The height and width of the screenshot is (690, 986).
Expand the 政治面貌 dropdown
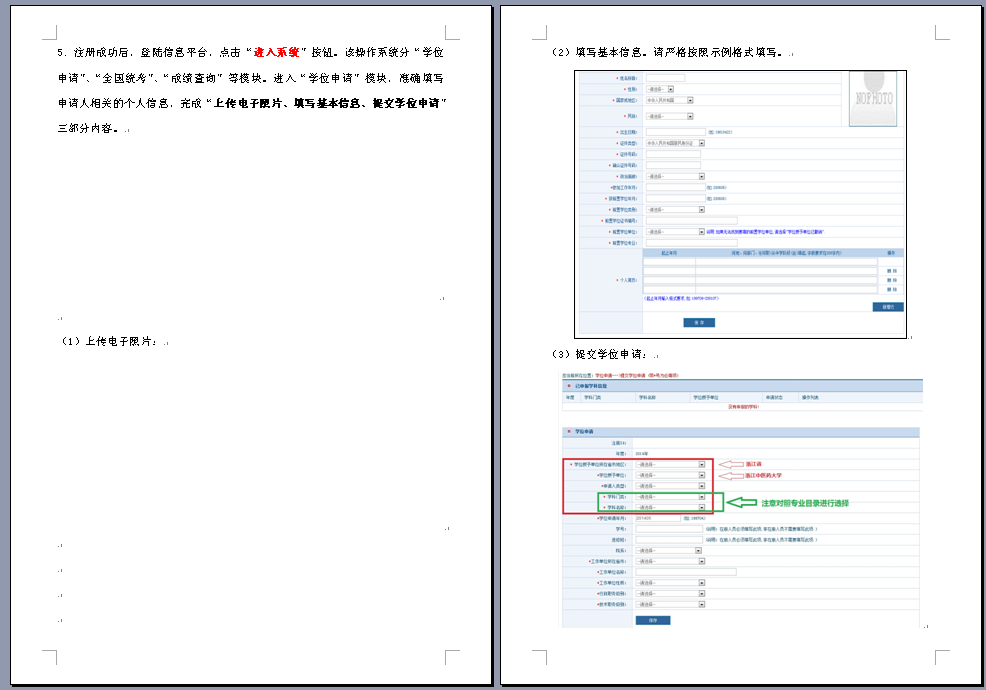click(x=675, y=176)
